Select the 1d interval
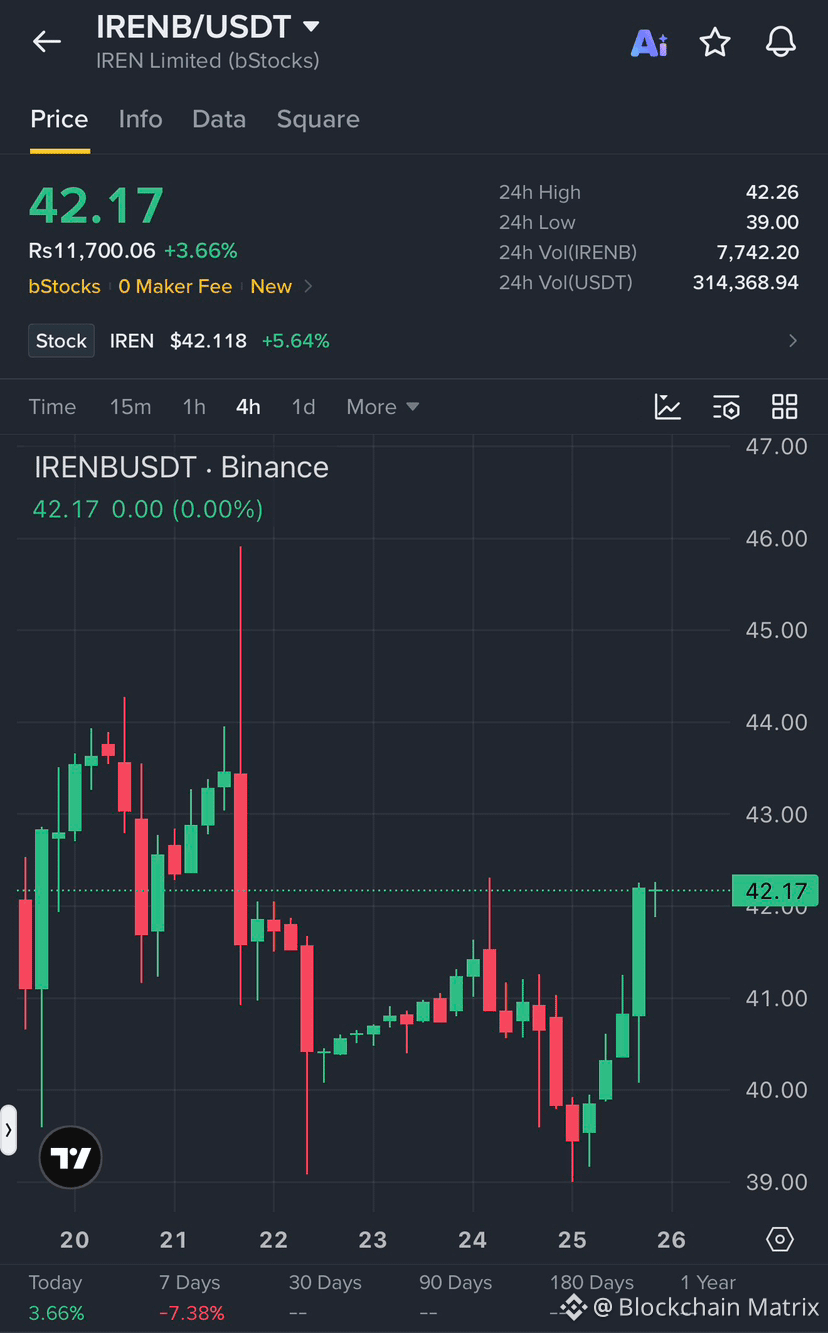Image resolution: width=828 pixels, height=1333 pixels. tap(303, 407)
